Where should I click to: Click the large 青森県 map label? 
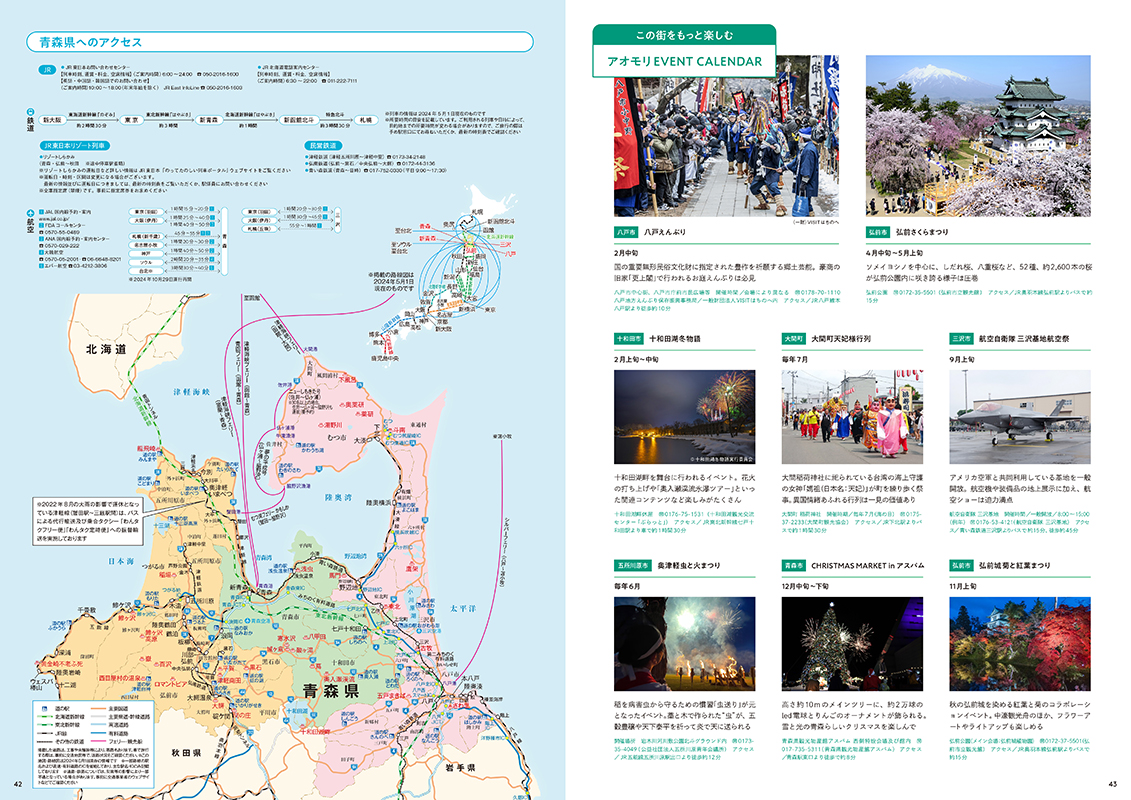[330, 691]
